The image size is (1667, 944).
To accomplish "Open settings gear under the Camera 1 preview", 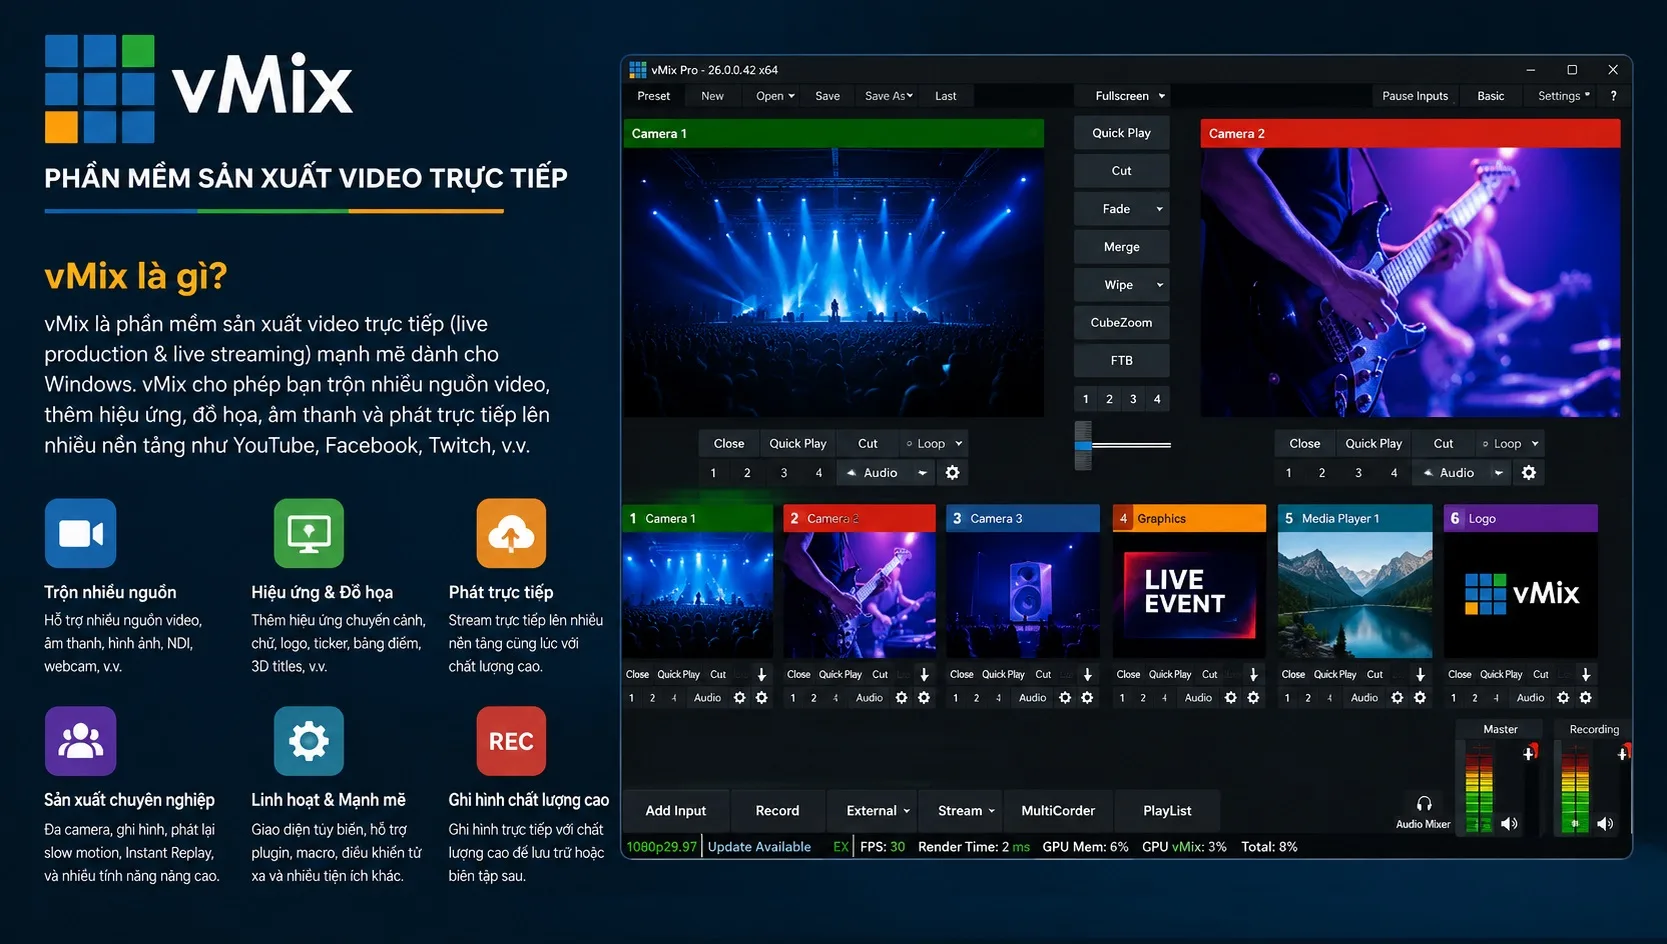I will (x=952, y=472).
